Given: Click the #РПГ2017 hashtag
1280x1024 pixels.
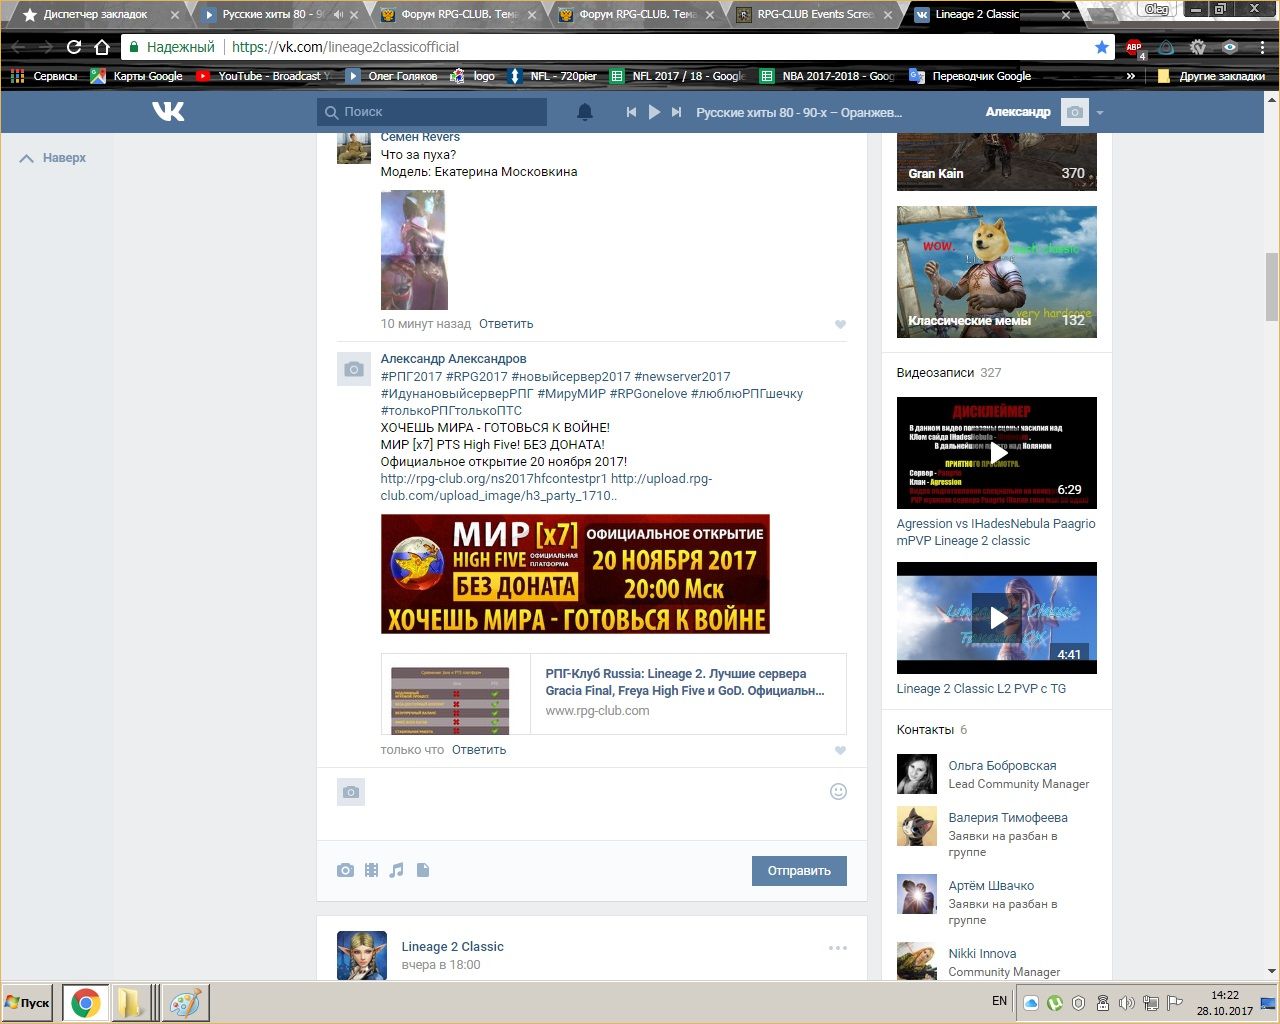Looking at the screenshot, I should pos(411,377).
